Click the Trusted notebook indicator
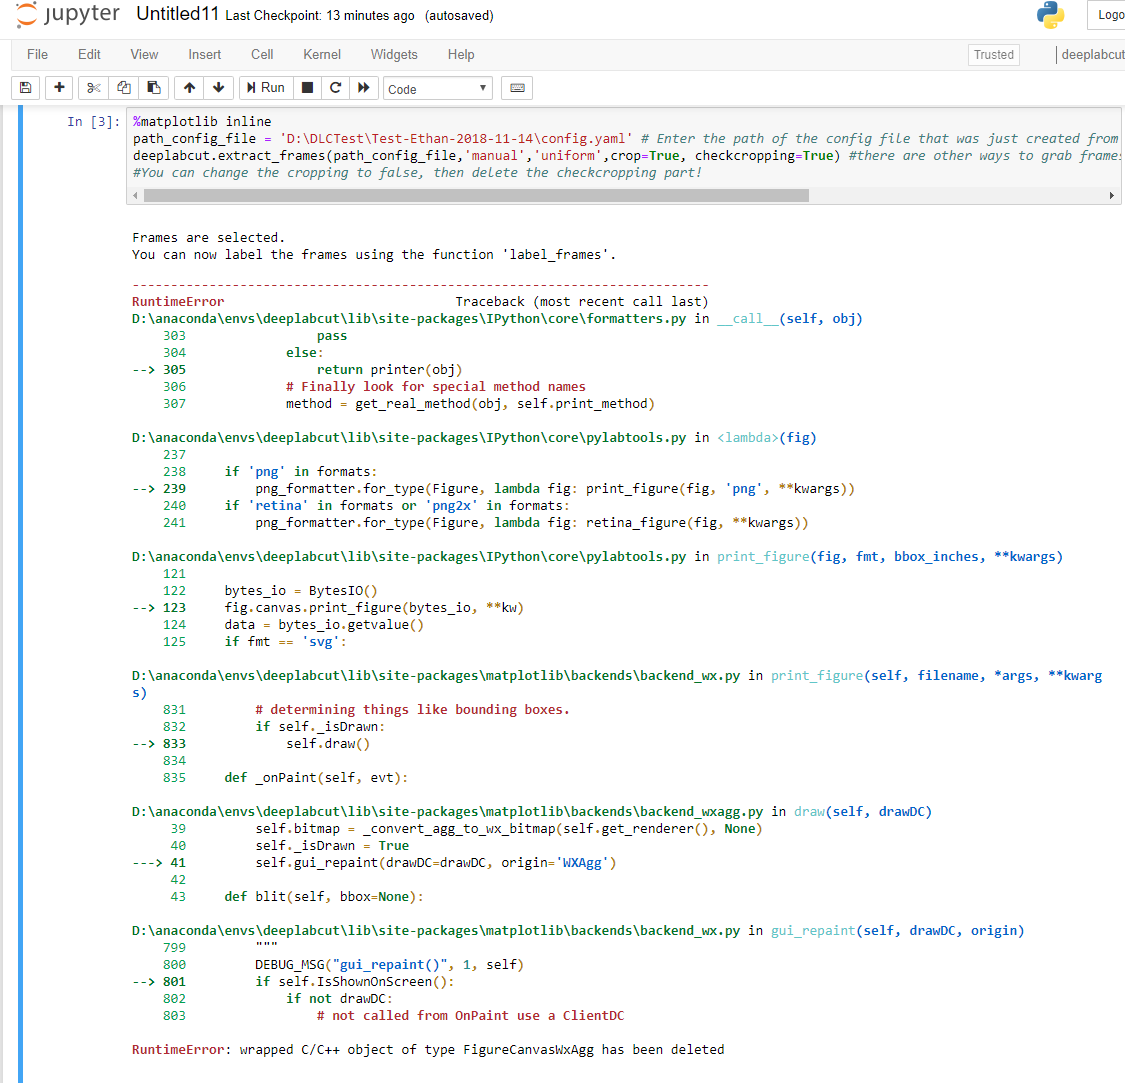1125x1083 pixels. tap(994, 55)
